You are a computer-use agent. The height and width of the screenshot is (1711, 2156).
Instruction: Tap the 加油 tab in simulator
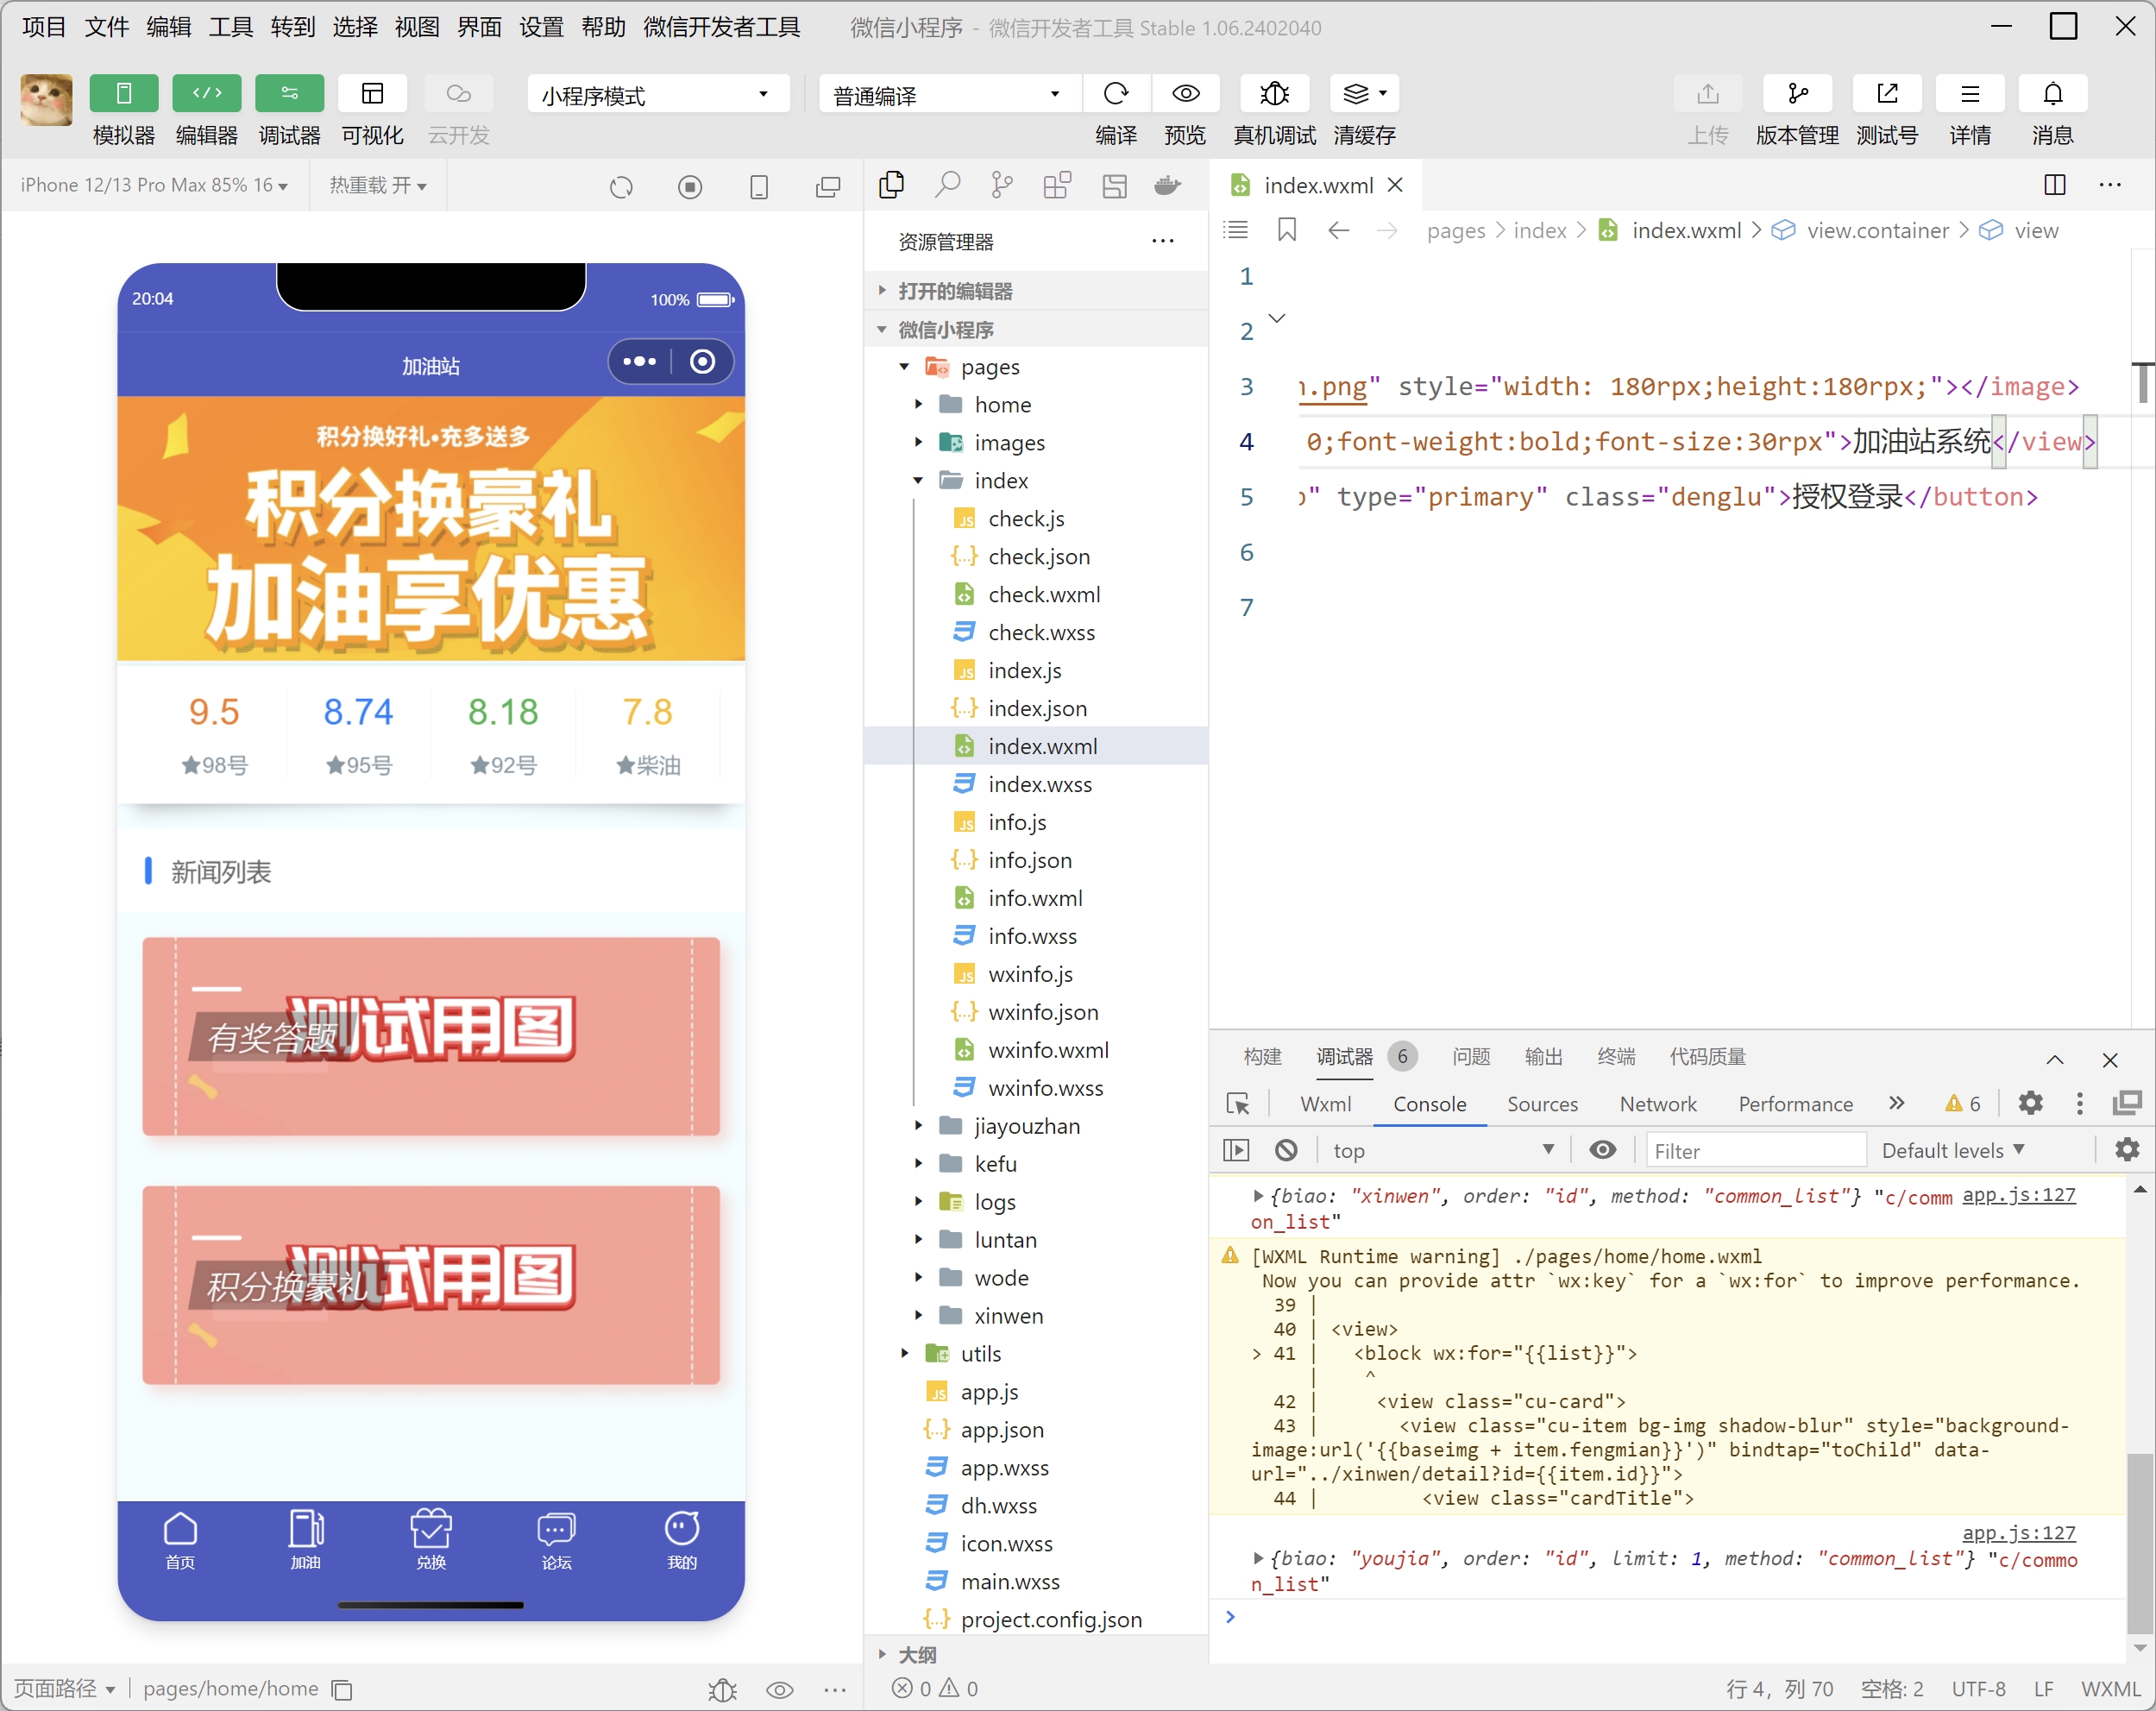[305, 1541]
